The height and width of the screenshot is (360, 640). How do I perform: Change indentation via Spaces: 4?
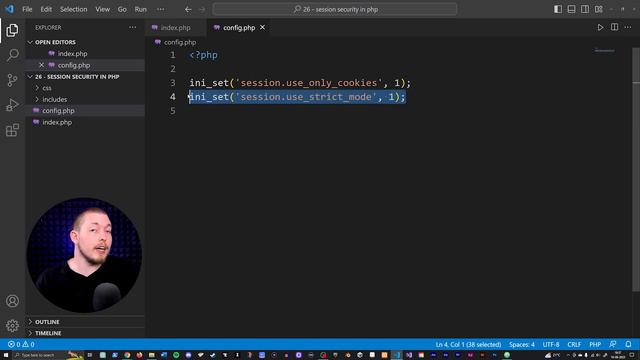(522, 344)
